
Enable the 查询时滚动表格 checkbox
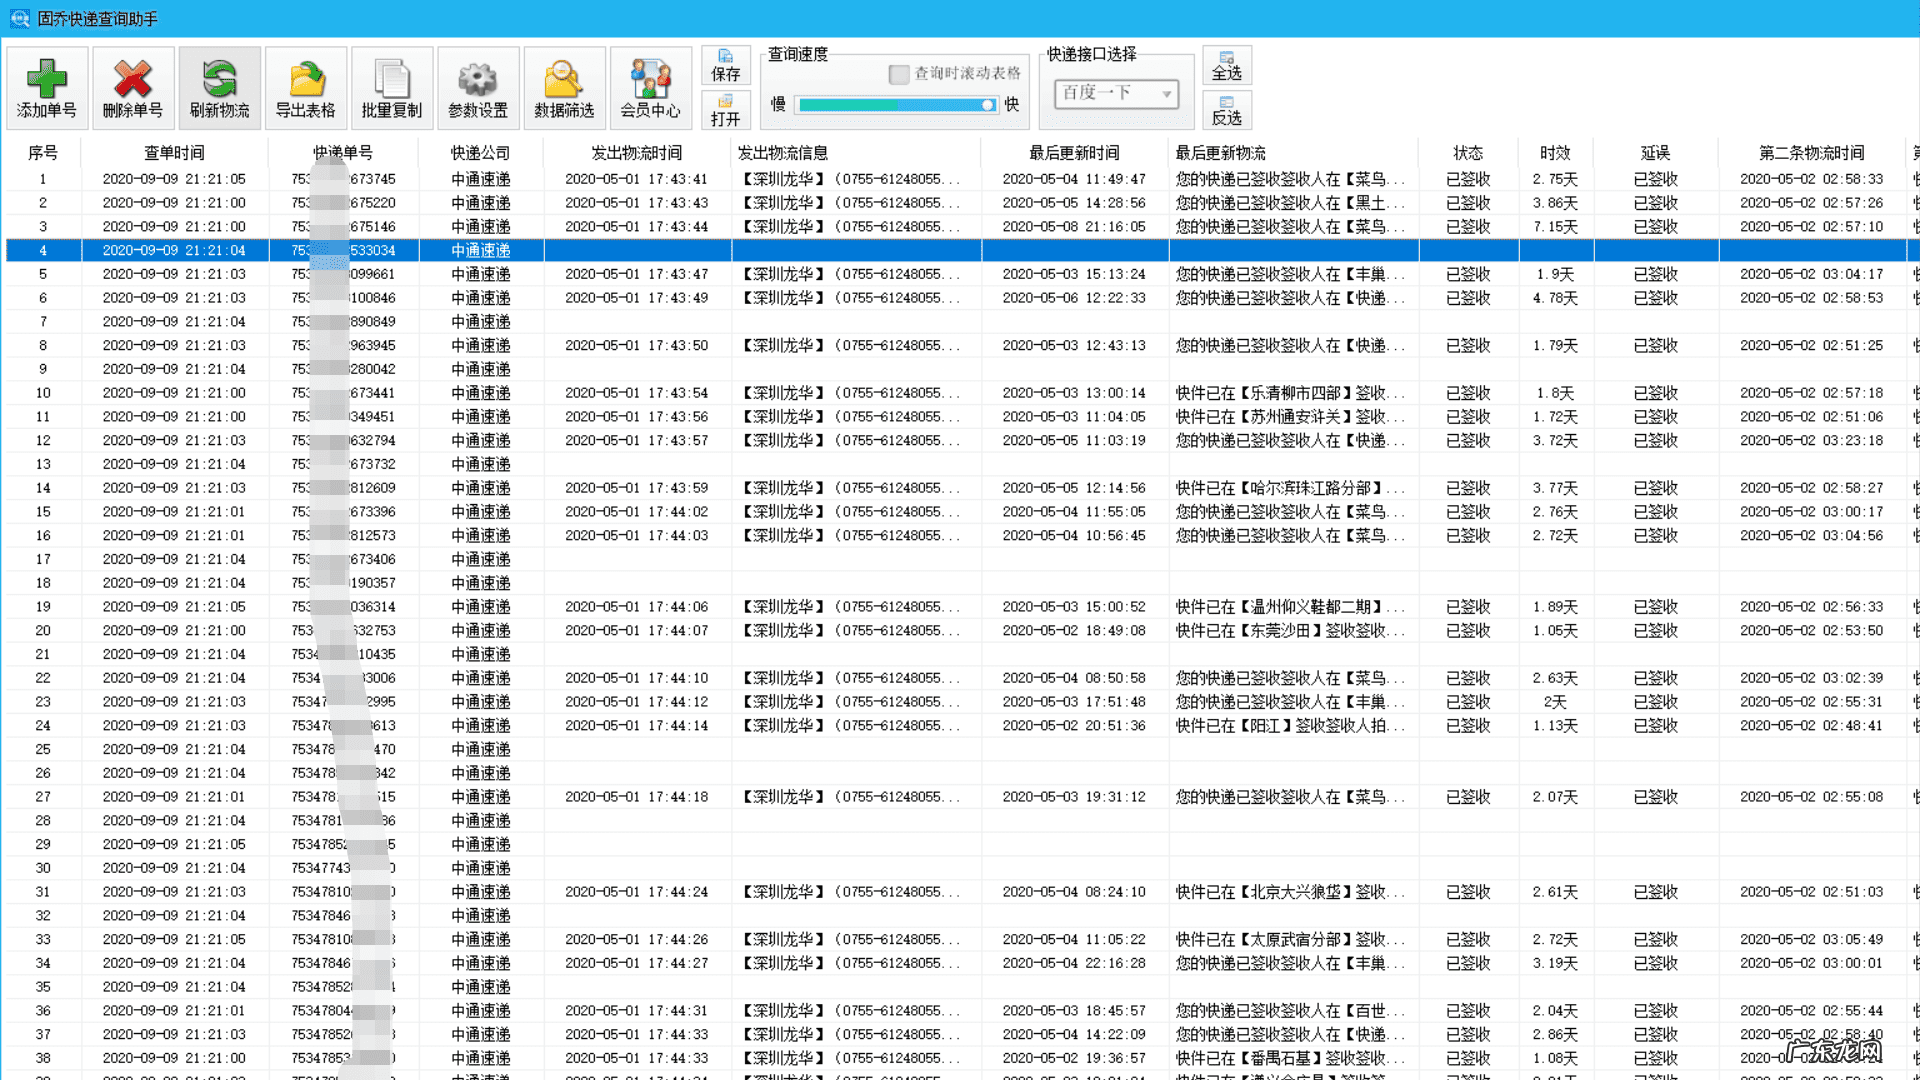coord(899,75)
